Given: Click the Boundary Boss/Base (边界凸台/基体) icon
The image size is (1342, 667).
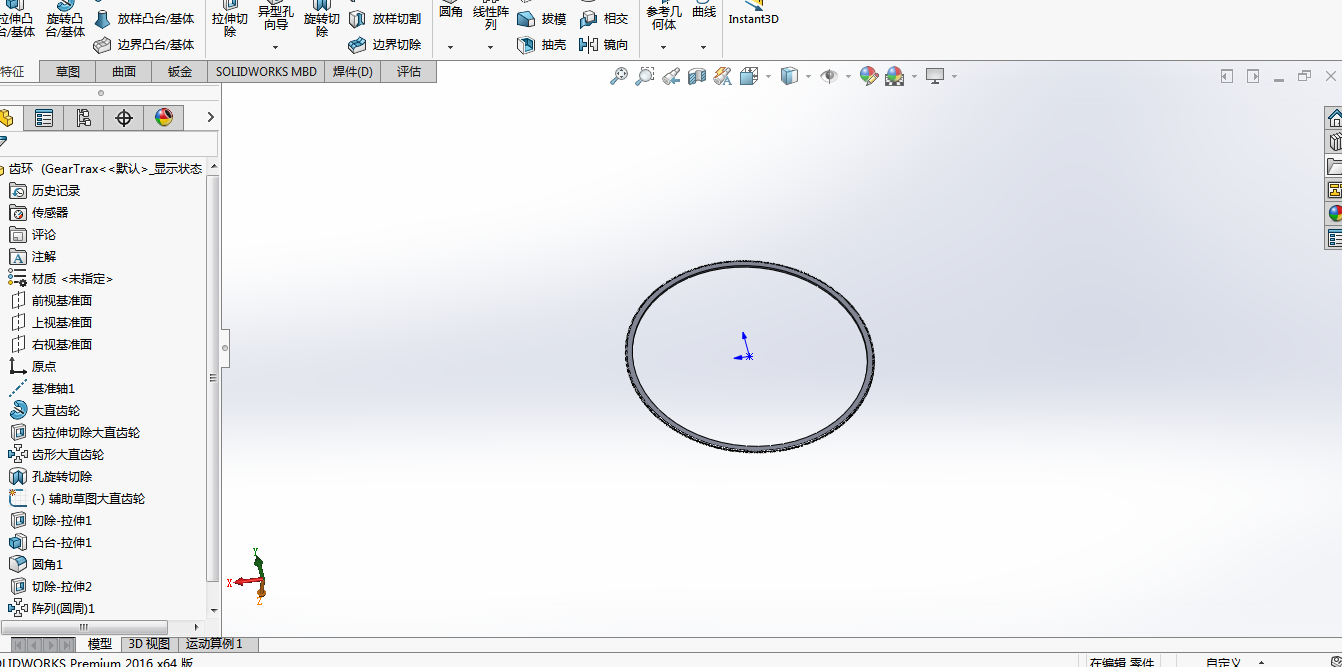Looking at the screenshot, I should [x=103, y=45].
